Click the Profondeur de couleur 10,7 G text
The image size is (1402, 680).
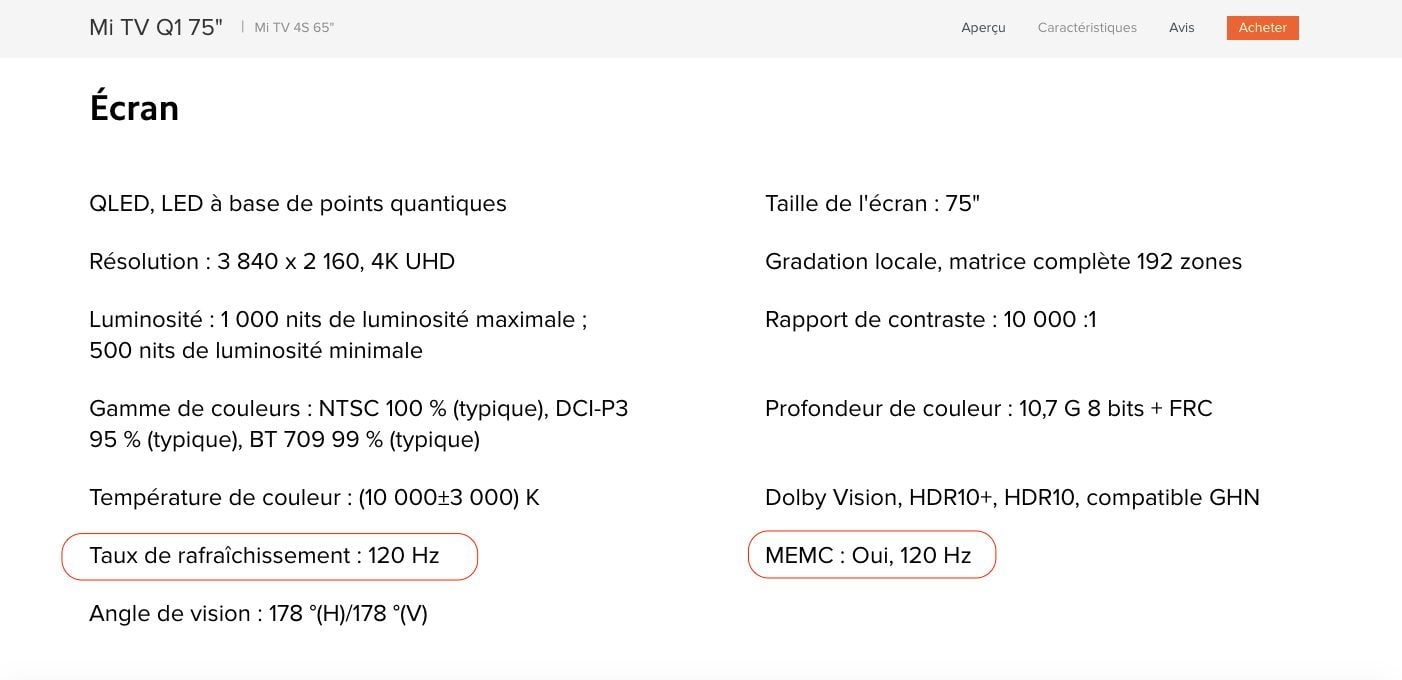click(988, 409)
